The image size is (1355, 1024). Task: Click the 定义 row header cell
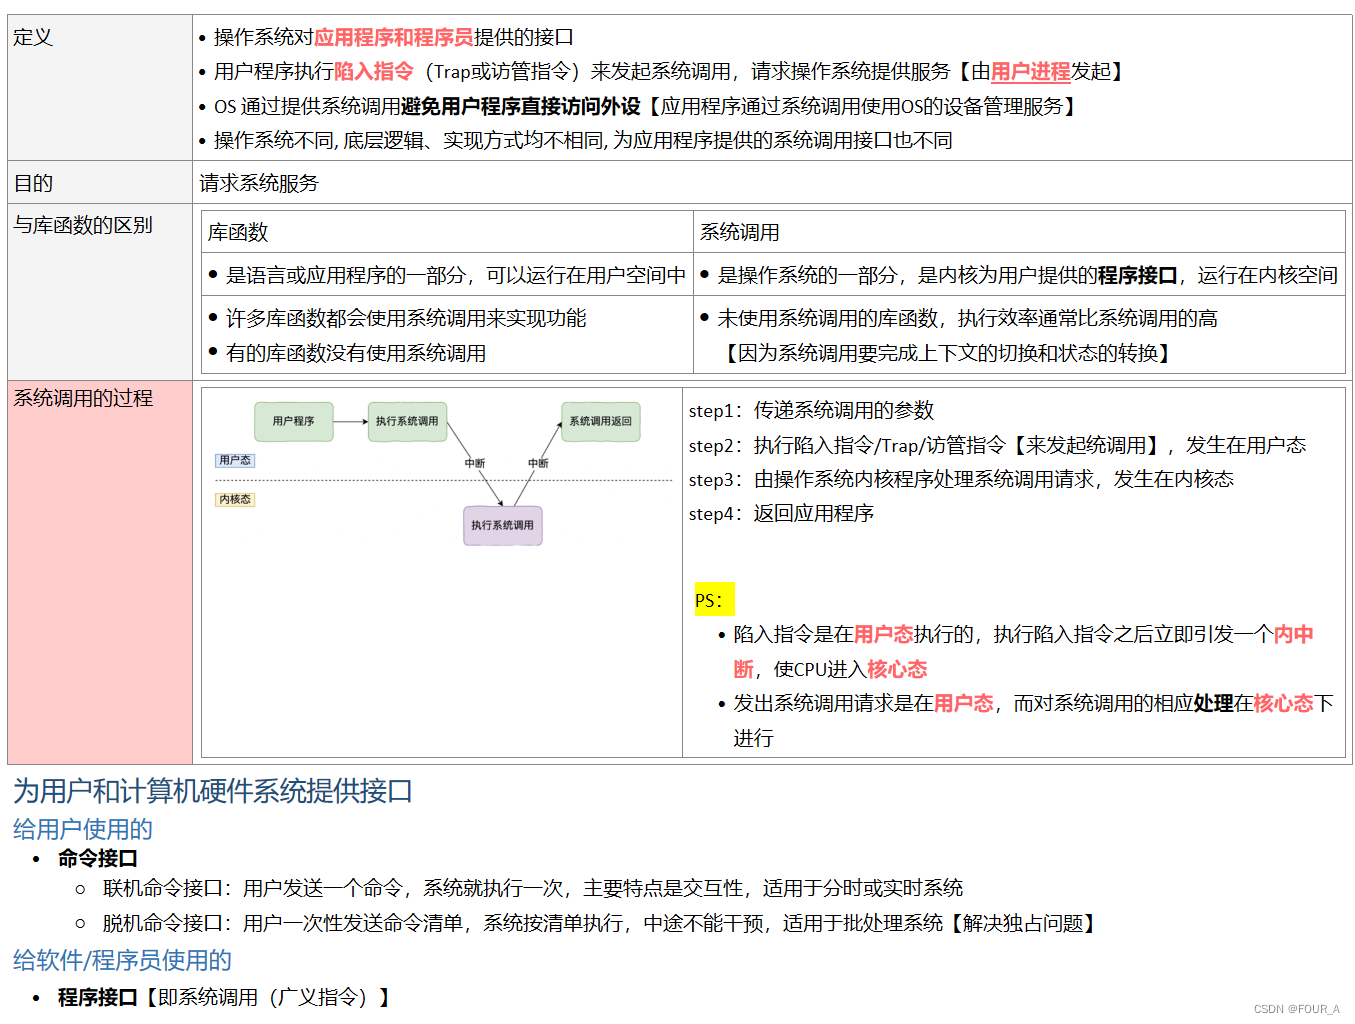tap(100, 87)
